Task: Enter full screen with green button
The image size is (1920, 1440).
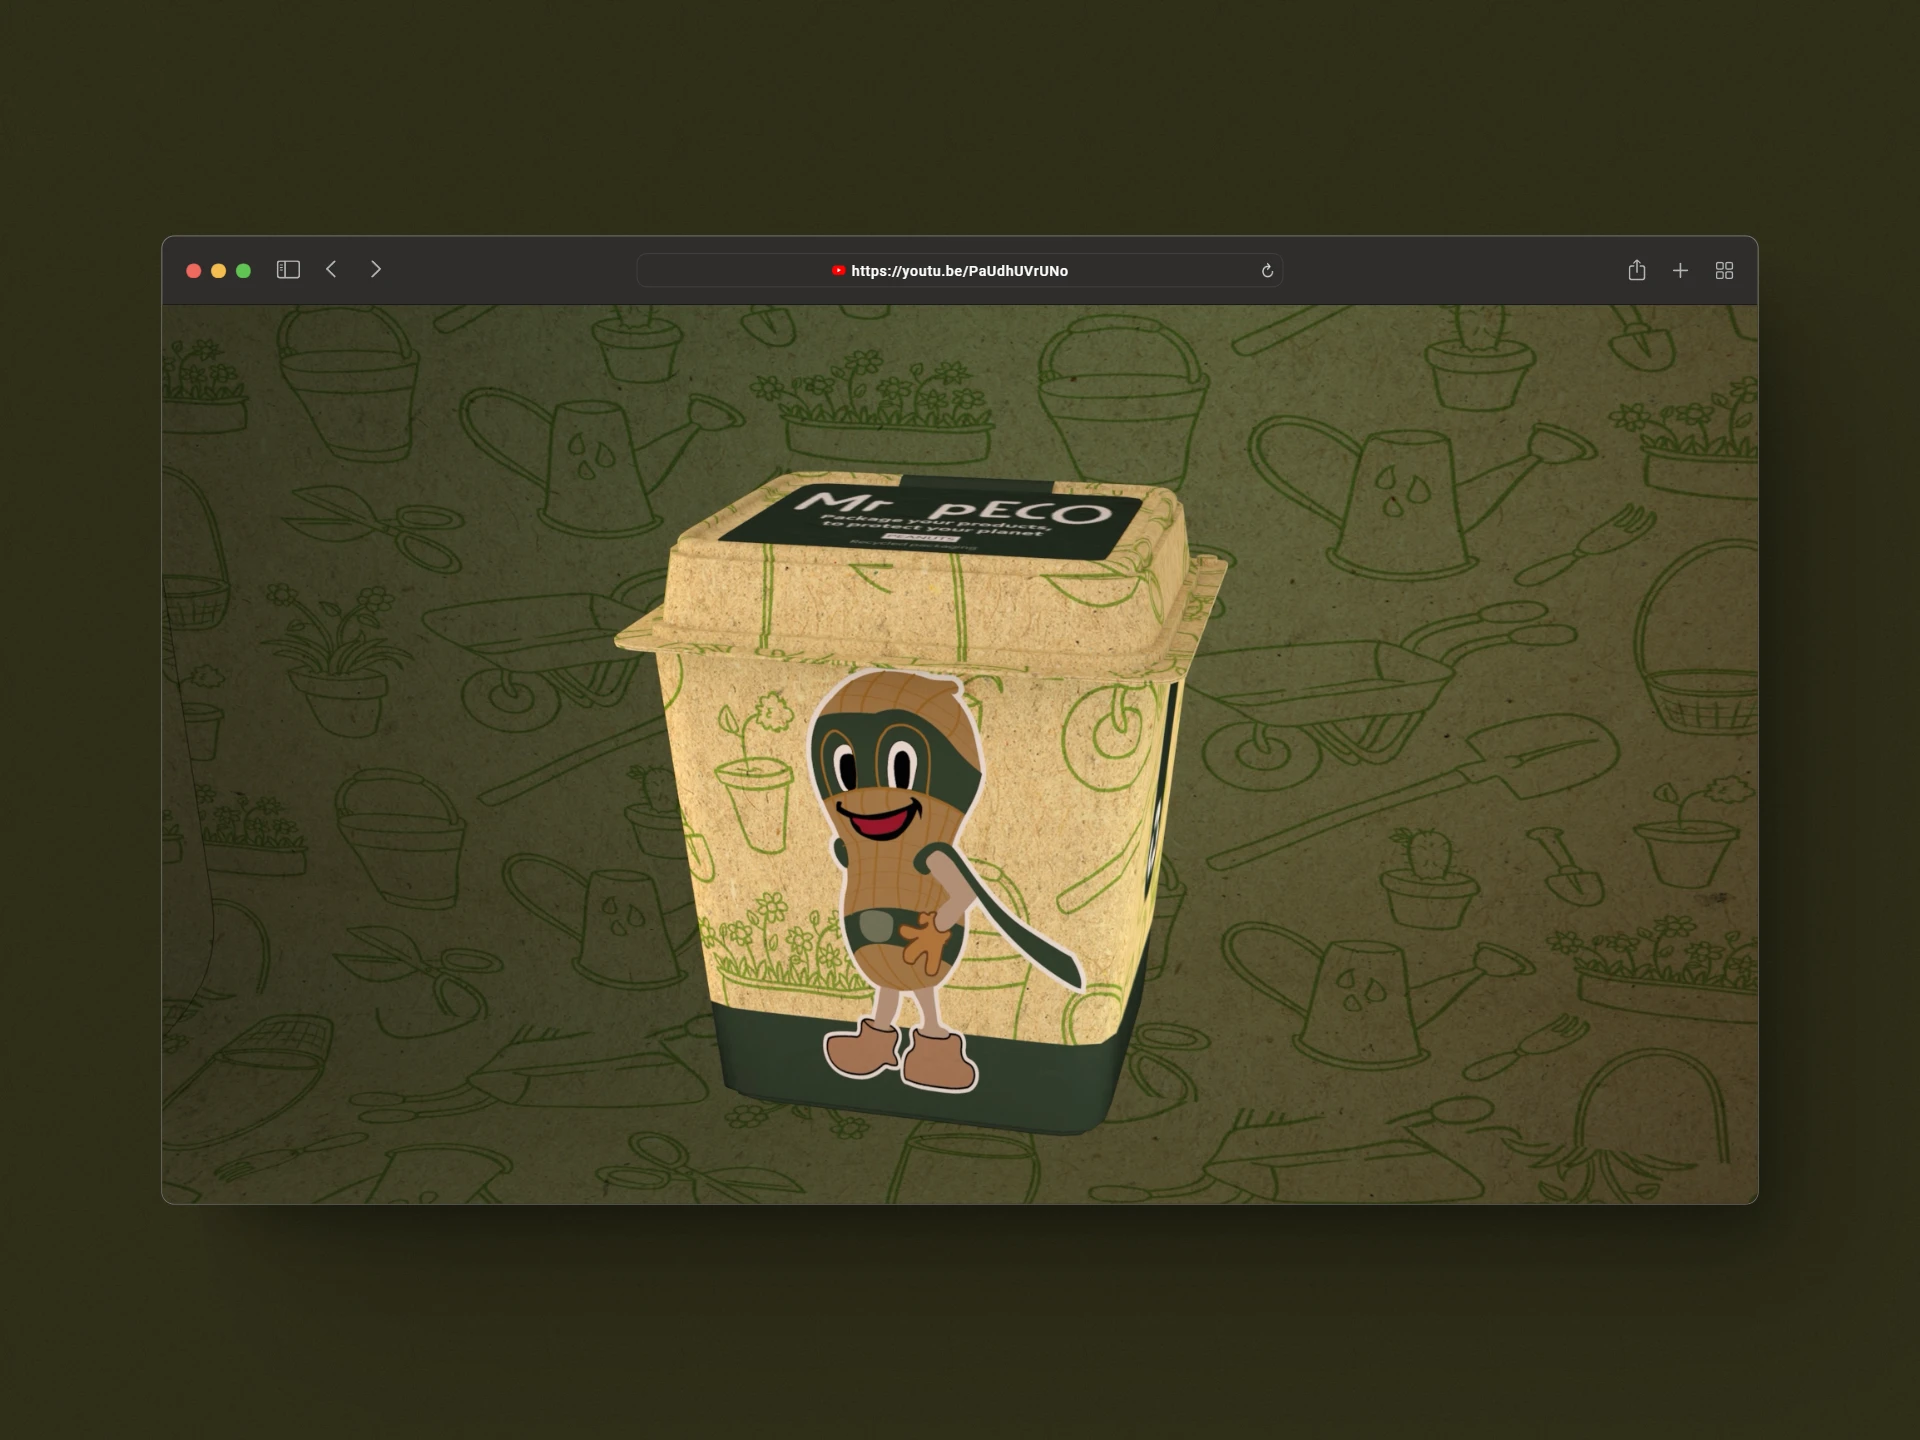Action: coord(243,271)
